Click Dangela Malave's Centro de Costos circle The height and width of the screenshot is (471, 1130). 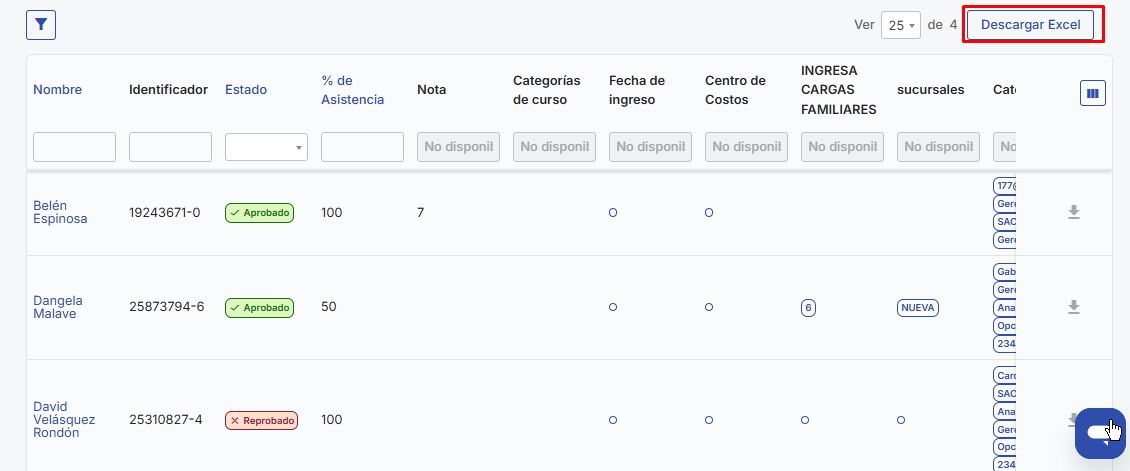click(709, 307)
